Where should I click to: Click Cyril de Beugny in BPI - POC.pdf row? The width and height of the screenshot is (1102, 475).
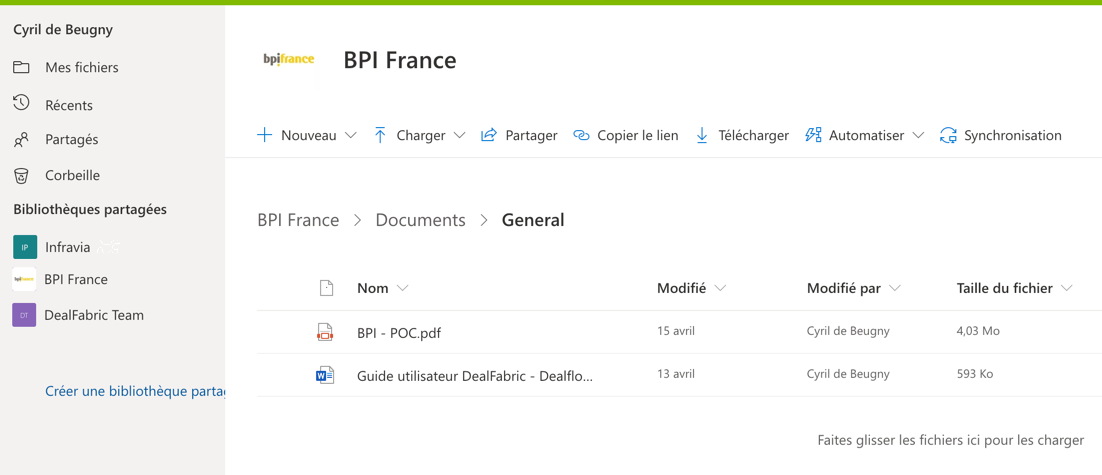pyautogui.click(x=848, y=331)
